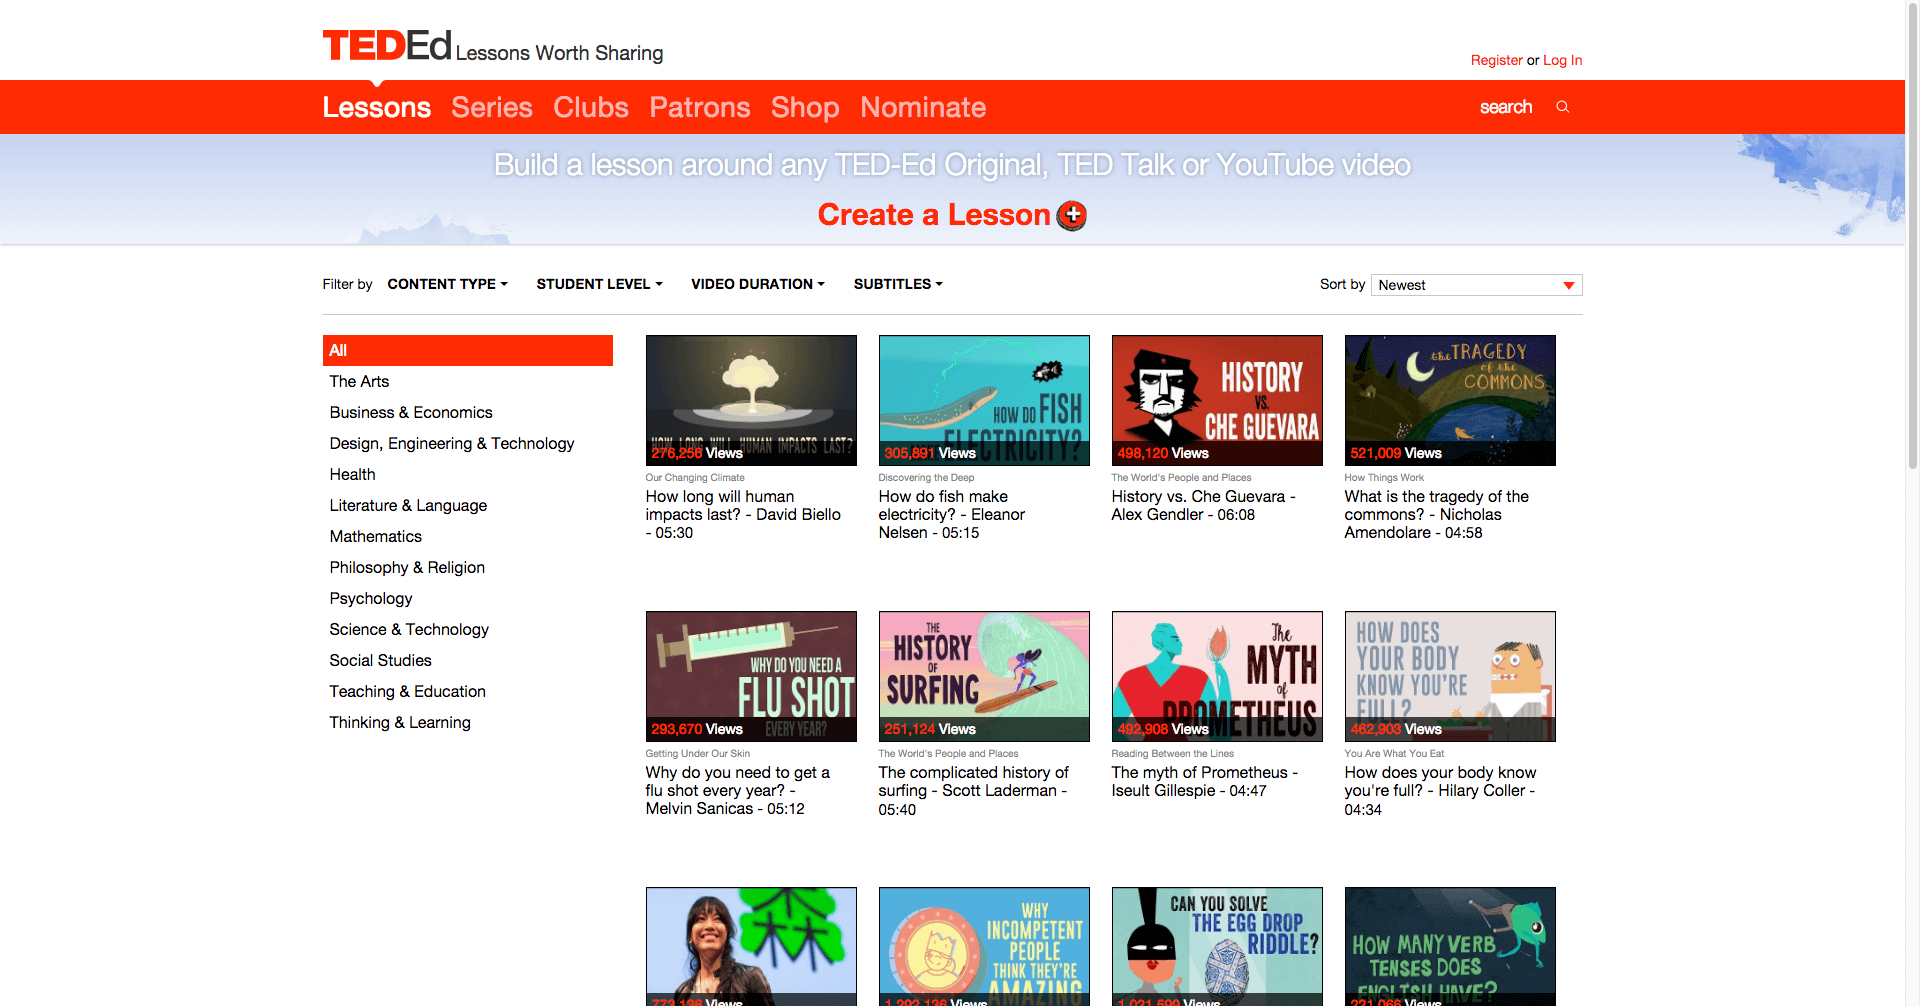Switch to the Clubs tab
This screenshot has width=1920, height=1006.
pyautogui.click(x=591, y=107)
